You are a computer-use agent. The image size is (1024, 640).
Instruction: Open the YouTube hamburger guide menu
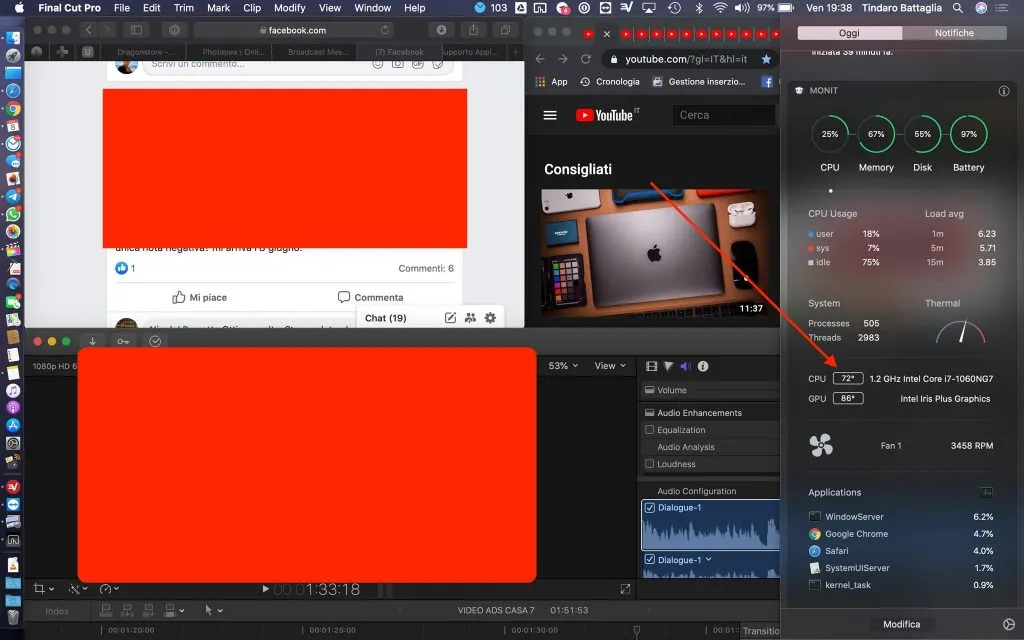pyautogui.click(x=550, y=115)
